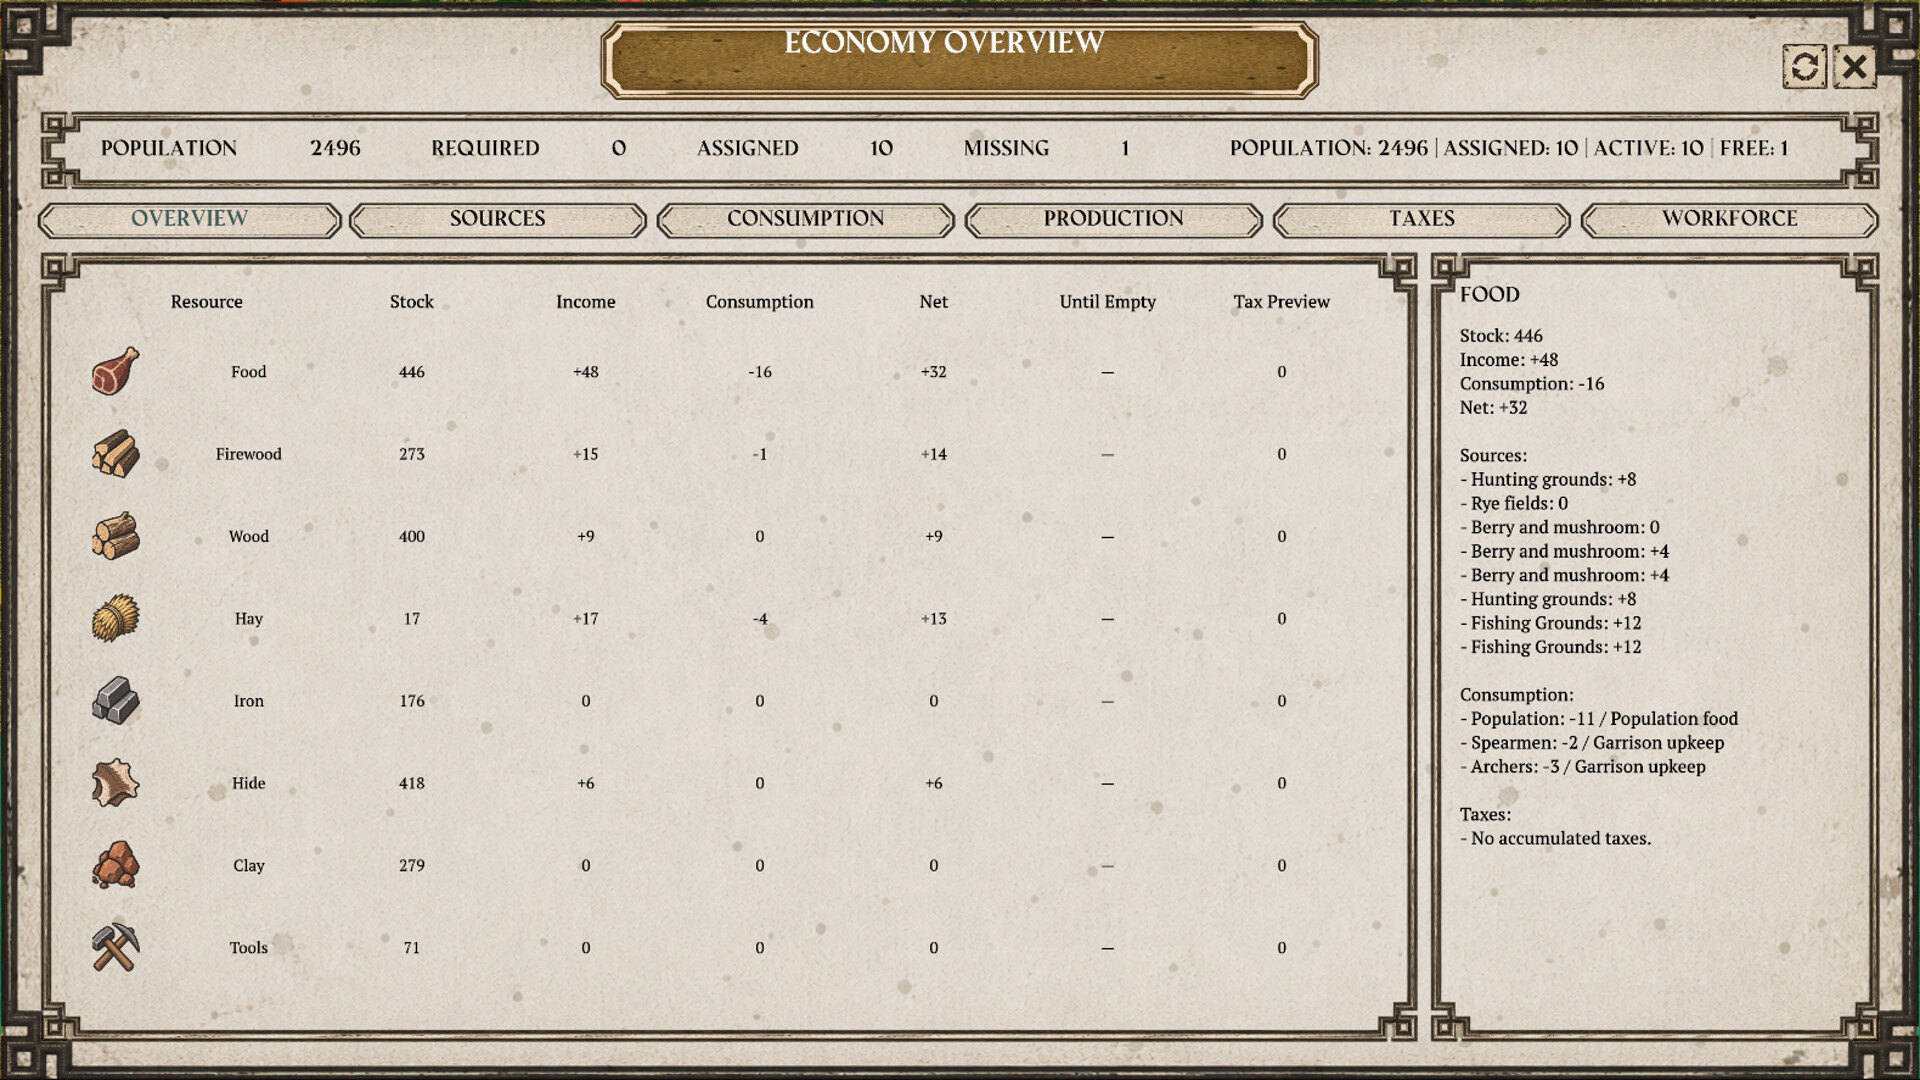
Task: Click 'No accumulated taxes.' text
Action: click(x=1556, y=839)
